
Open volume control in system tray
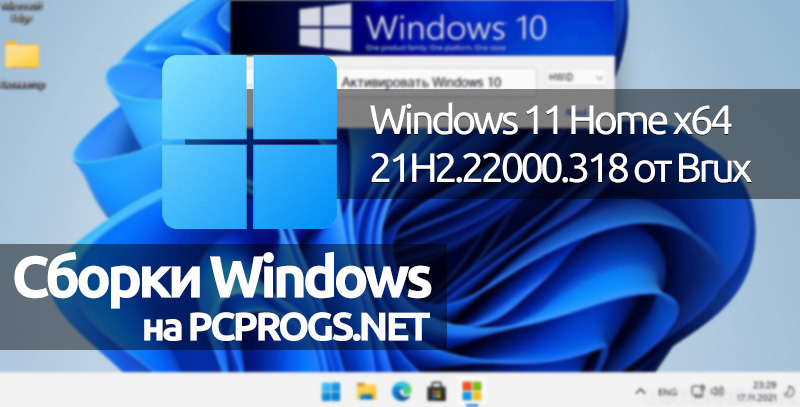[x=717, y=391]
